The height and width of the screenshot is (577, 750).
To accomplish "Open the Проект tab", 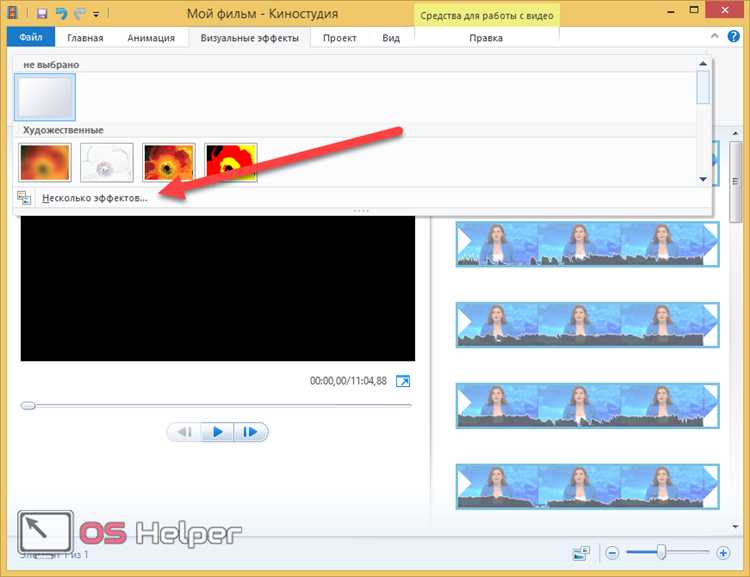I will [340, 38].
